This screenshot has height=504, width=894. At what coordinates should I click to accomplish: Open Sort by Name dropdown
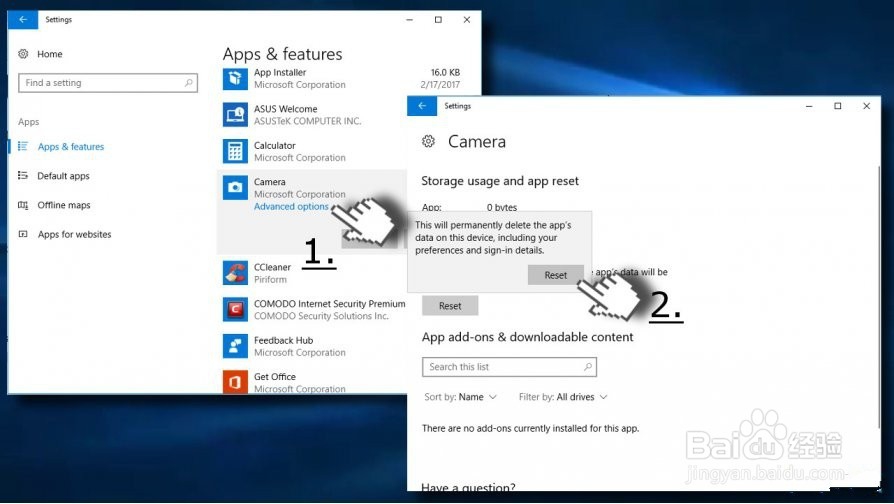click(461, 397)
